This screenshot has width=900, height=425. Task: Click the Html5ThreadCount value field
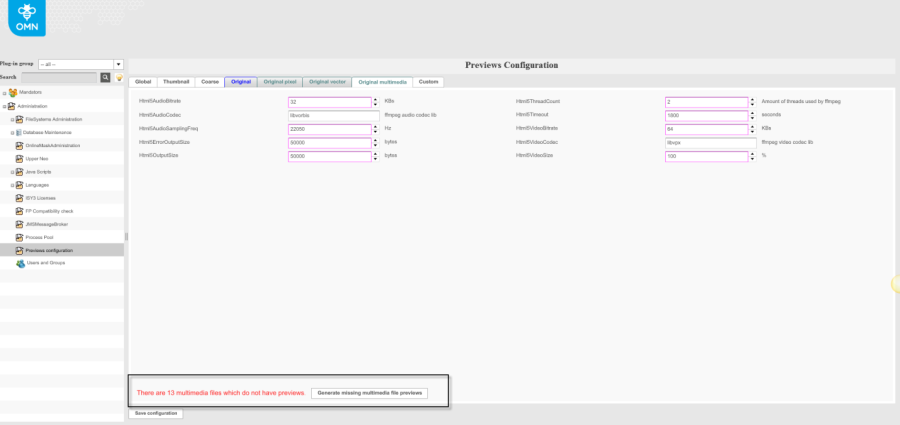click(707, 102)
